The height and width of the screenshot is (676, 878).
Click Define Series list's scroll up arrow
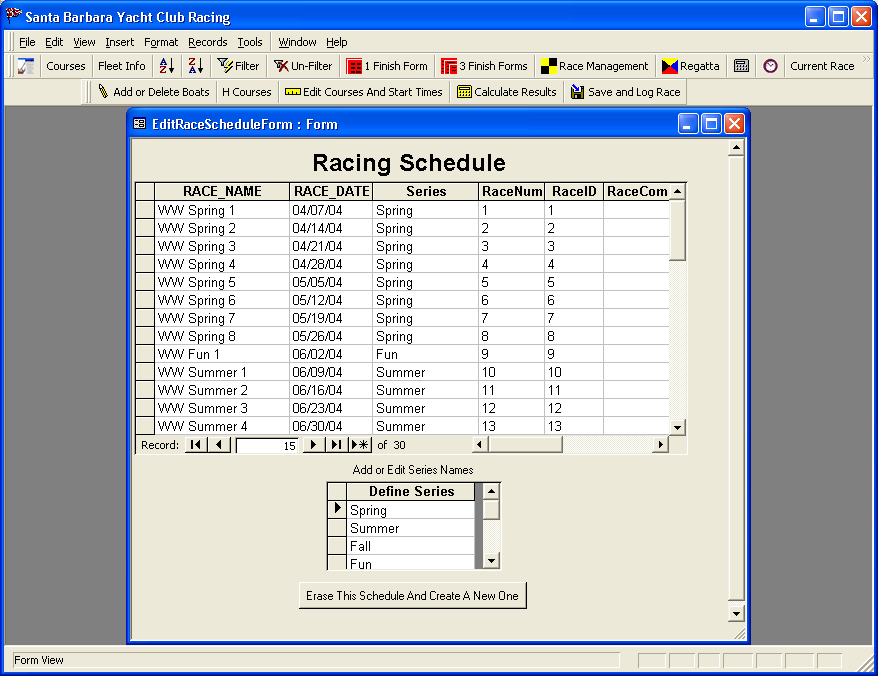pos(491,492)
